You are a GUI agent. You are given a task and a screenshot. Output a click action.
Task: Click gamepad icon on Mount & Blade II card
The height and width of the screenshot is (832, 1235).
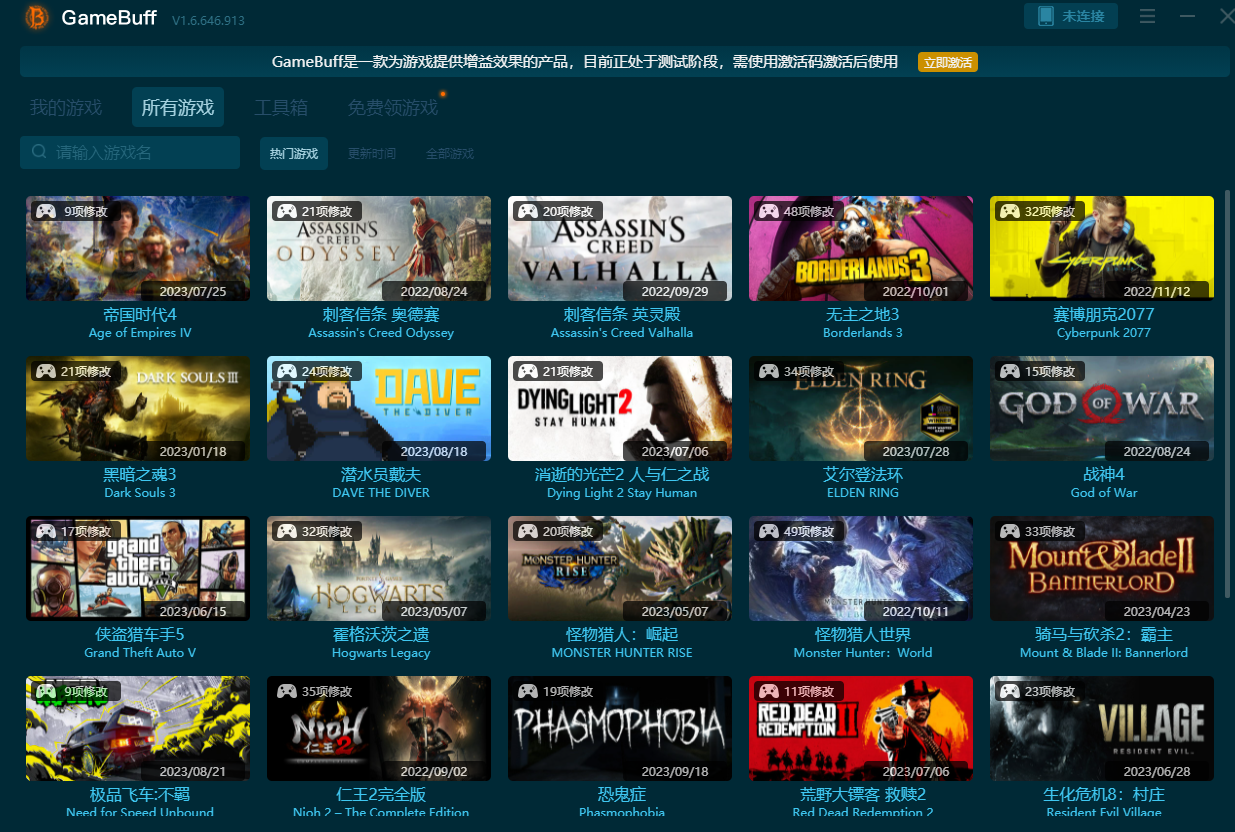pyautogui.click(x=1010, y=531)
